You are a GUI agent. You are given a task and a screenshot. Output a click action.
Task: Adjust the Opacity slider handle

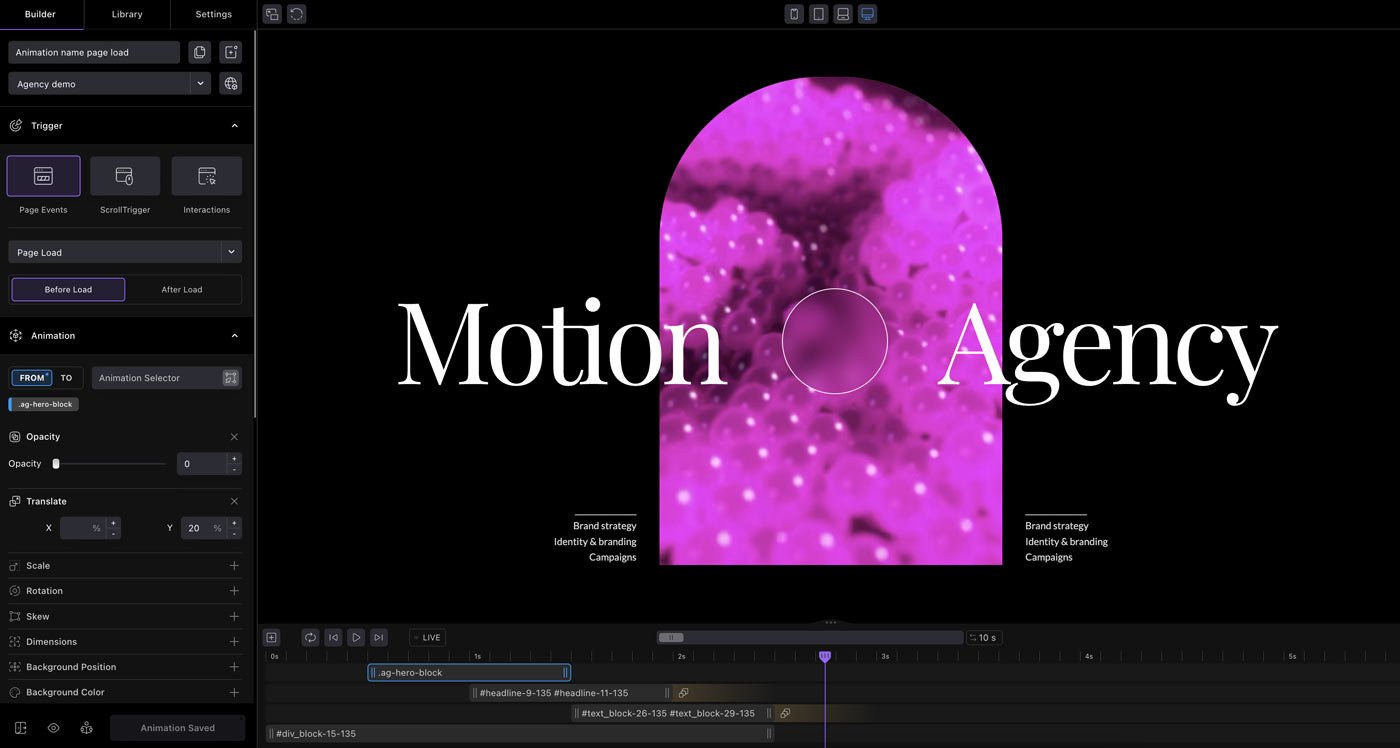pyautogui.click(x=56, y=464)
